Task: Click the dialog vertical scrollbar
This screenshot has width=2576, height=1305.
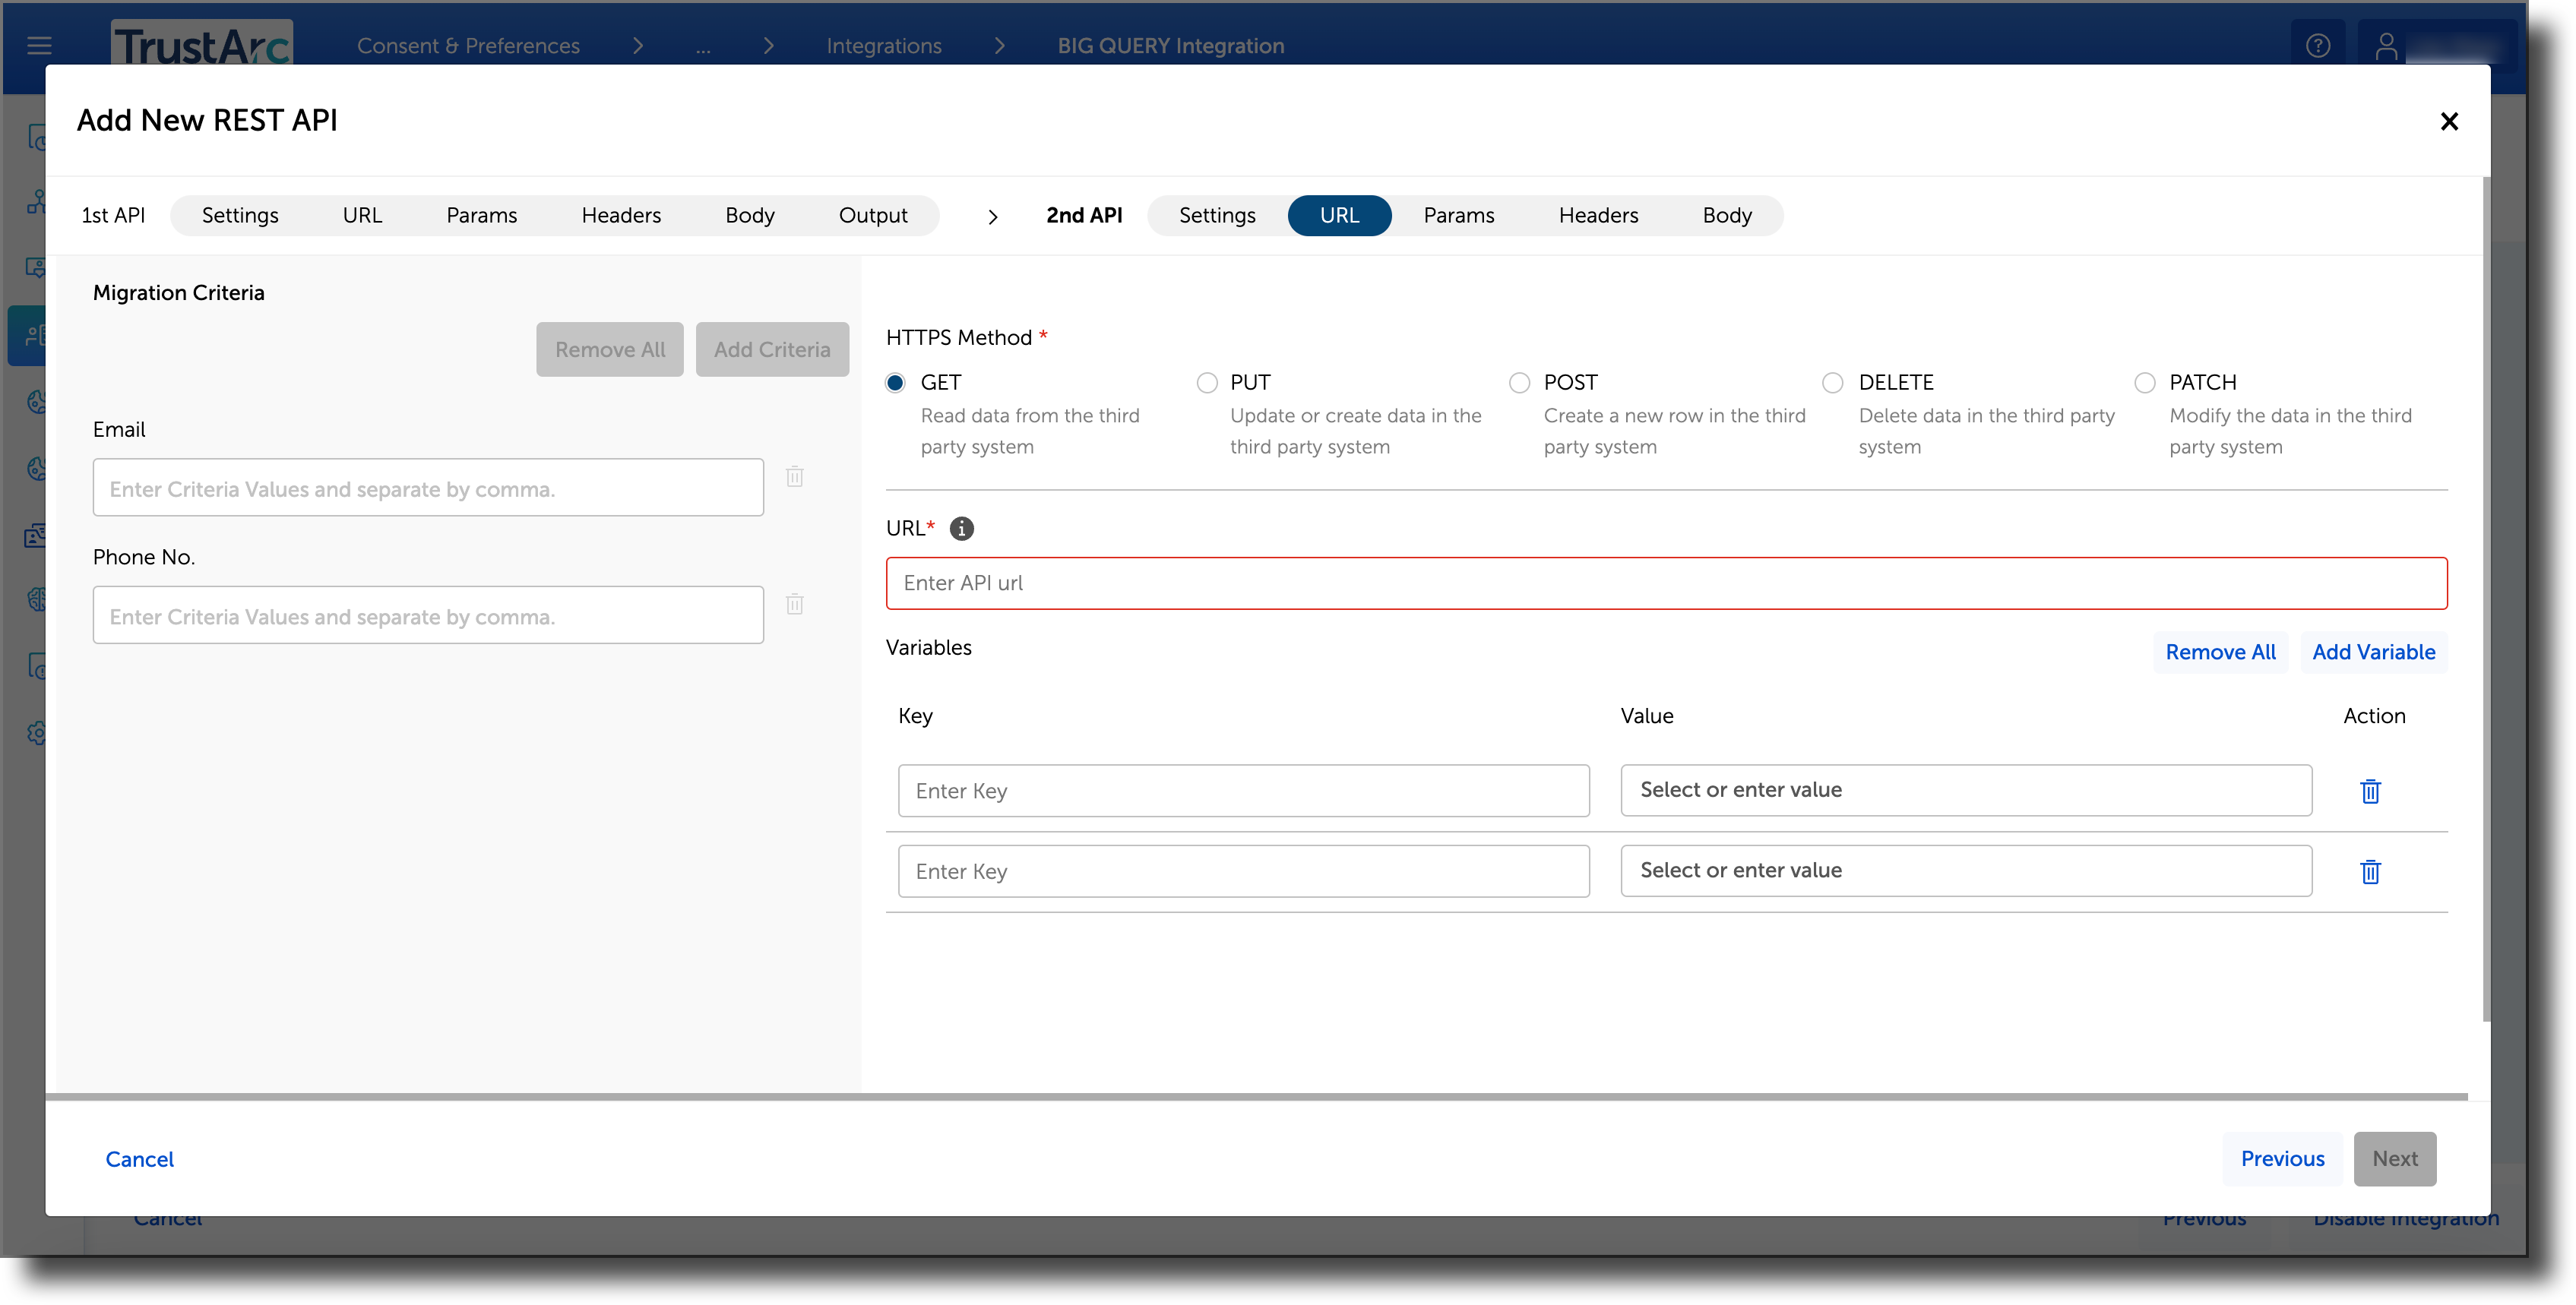Action: (x=2486, y=600)
